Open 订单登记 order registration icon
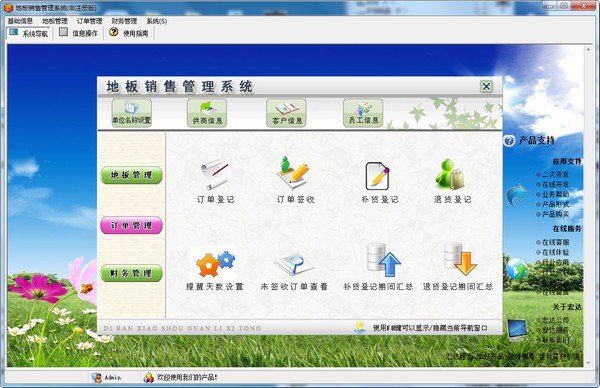 click(215, 175)
